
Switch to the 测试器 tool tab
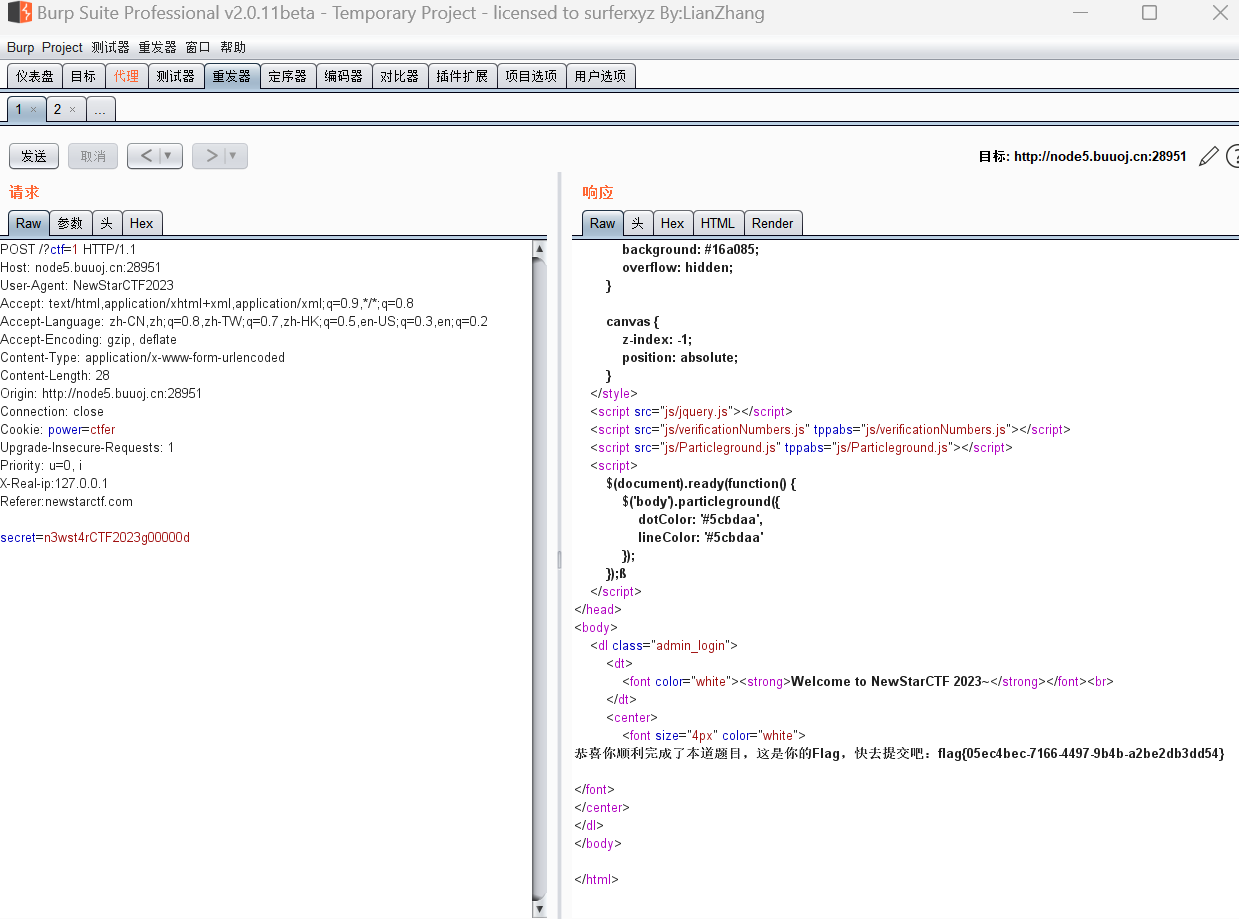[x=175, y=76]
